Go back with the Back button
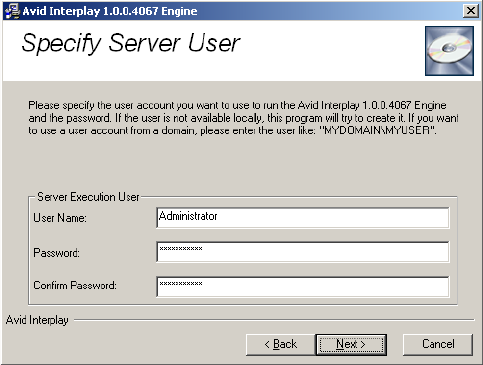 click(280, 344)
